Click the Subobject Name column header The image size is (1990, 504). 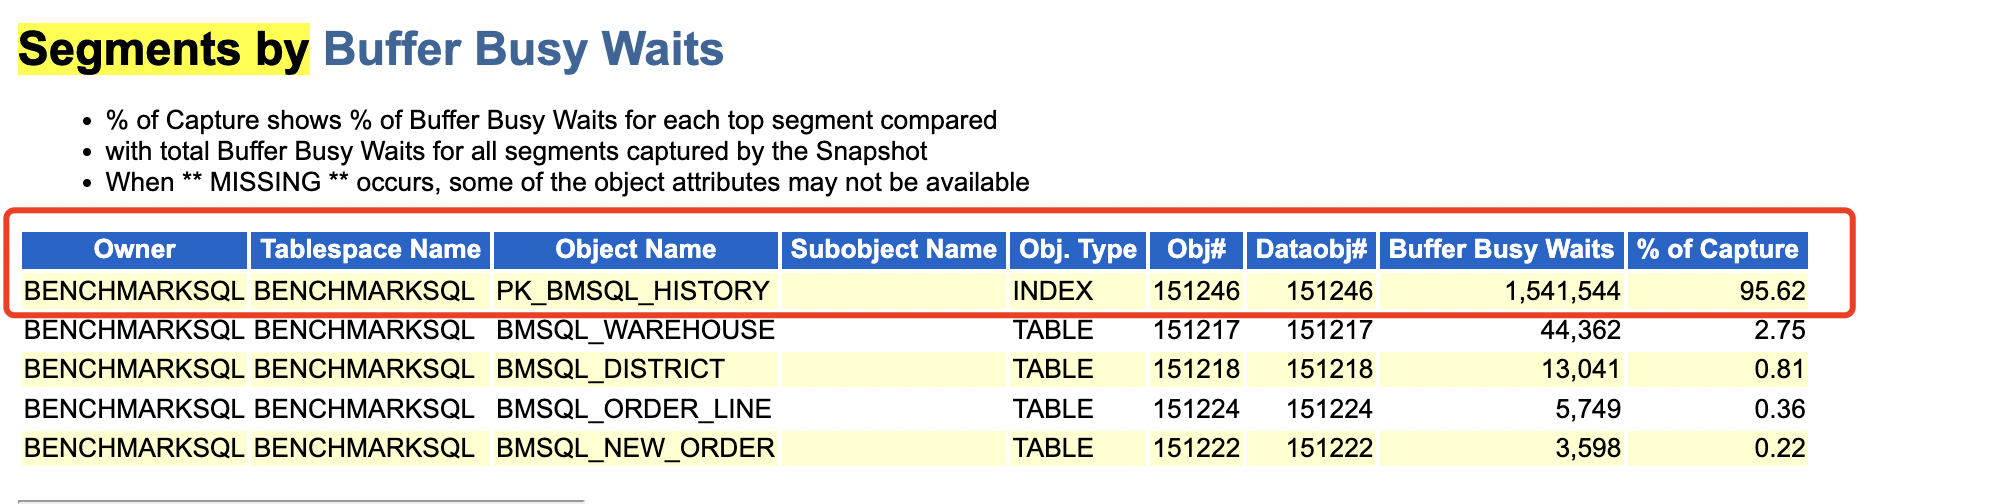pyautogui.click(x=893, y=250)
